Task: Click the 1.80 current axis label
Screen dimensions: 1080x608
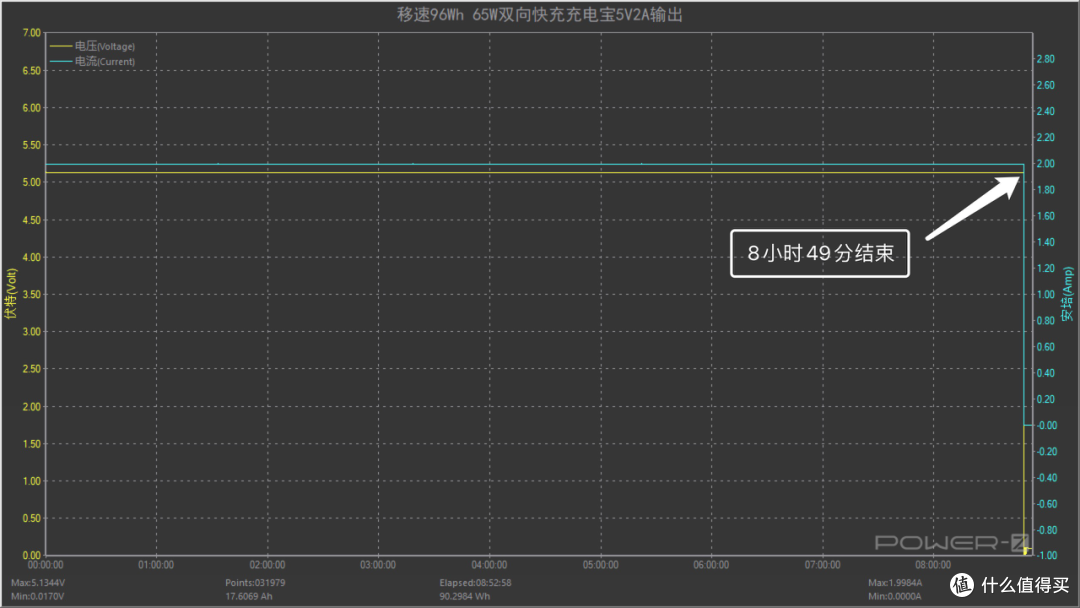Action: point(1046,190)
